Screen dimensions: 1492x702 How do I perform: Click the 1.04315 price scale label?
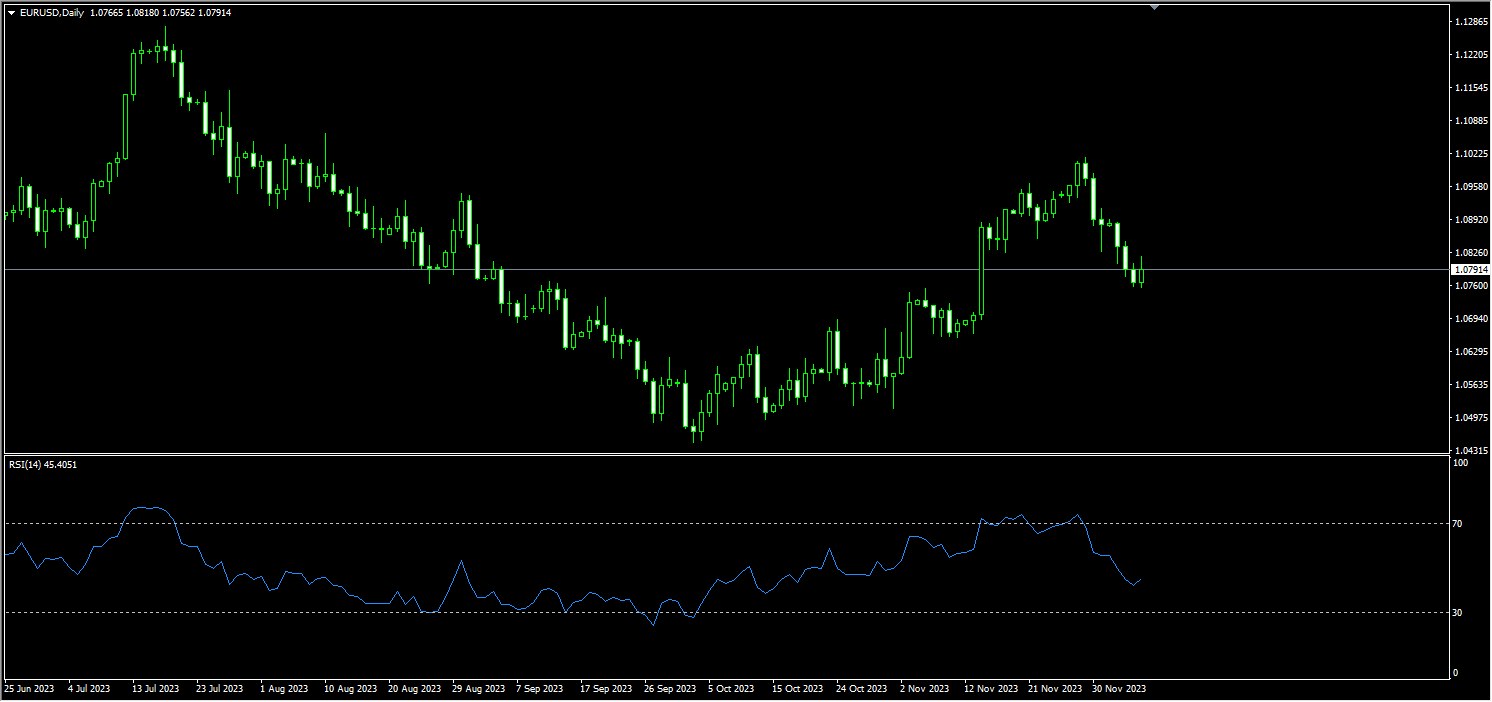click(x=1470, y=450)
